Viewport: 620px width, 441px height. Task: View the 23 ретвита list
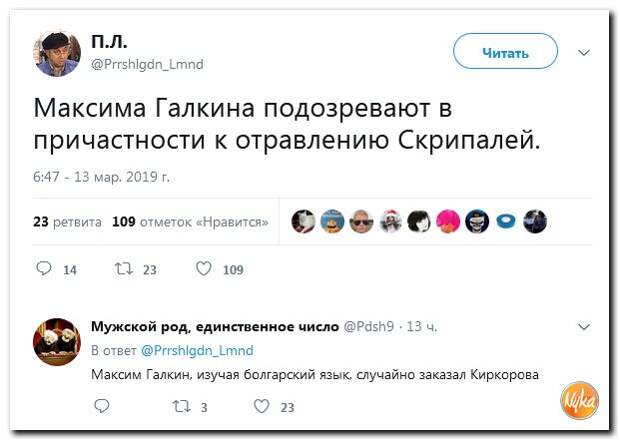point(67,222)
